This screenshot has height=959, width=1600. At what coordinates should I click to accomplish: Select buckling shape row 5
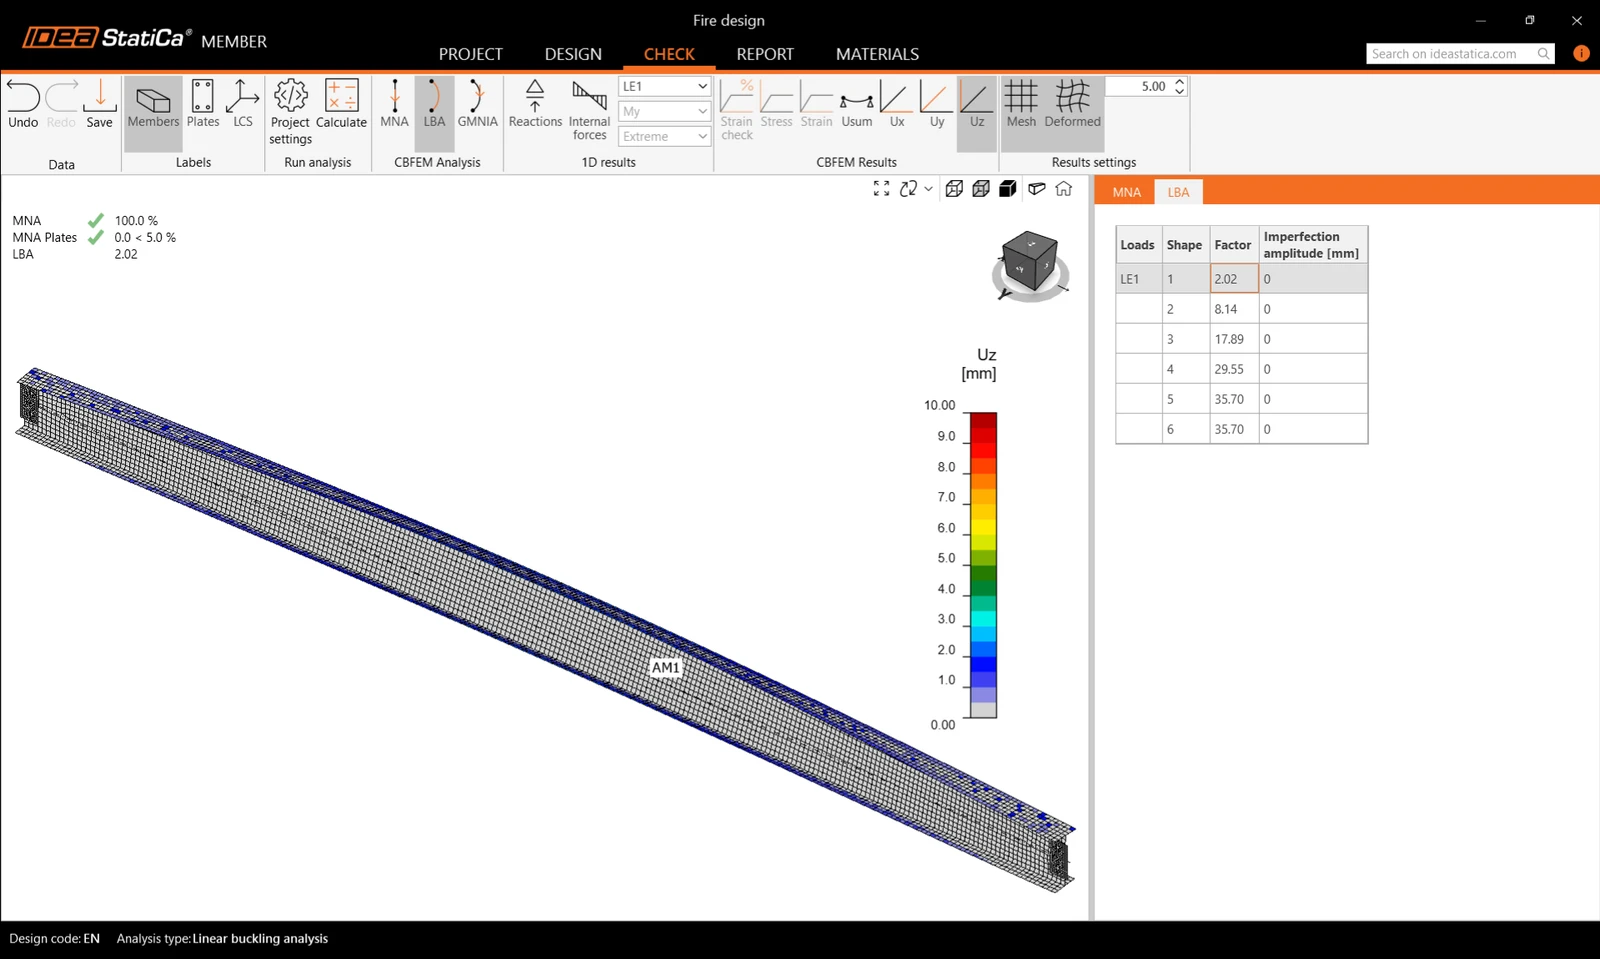click(x=1241, y=399)
